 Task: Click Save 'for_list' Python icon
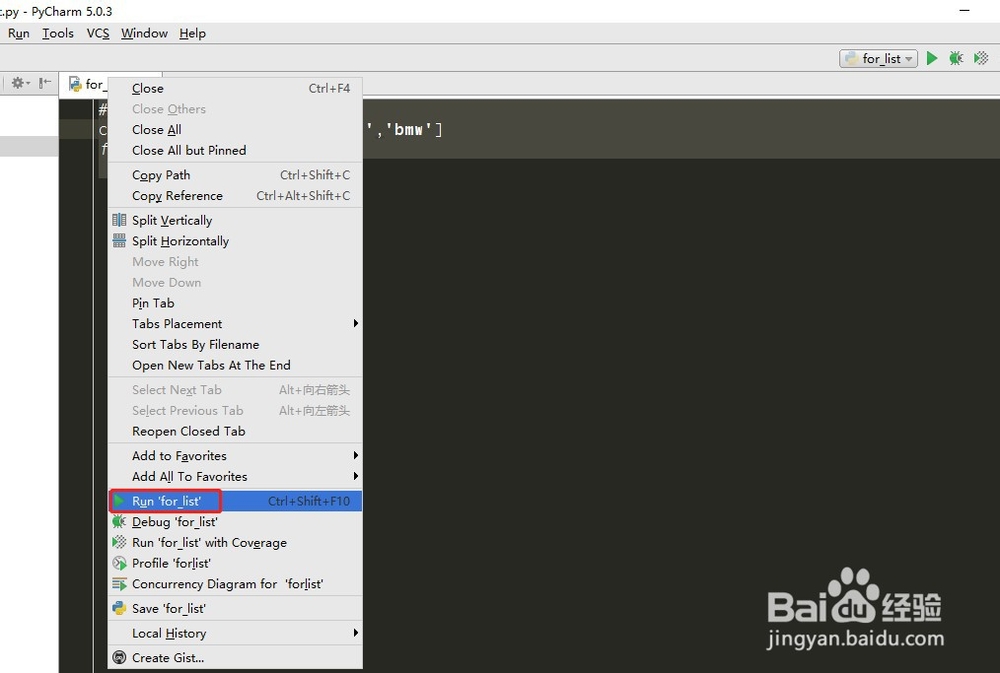point(119,609)
